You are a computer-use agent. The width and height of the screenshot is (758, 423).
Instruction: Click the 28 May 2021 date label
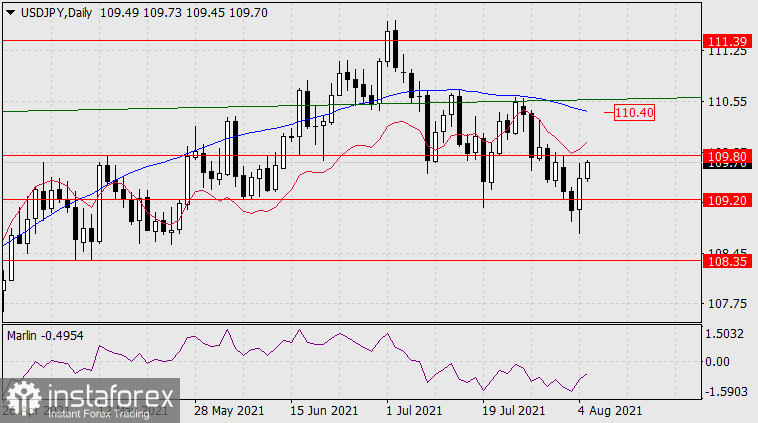click(x=230, y=411)
